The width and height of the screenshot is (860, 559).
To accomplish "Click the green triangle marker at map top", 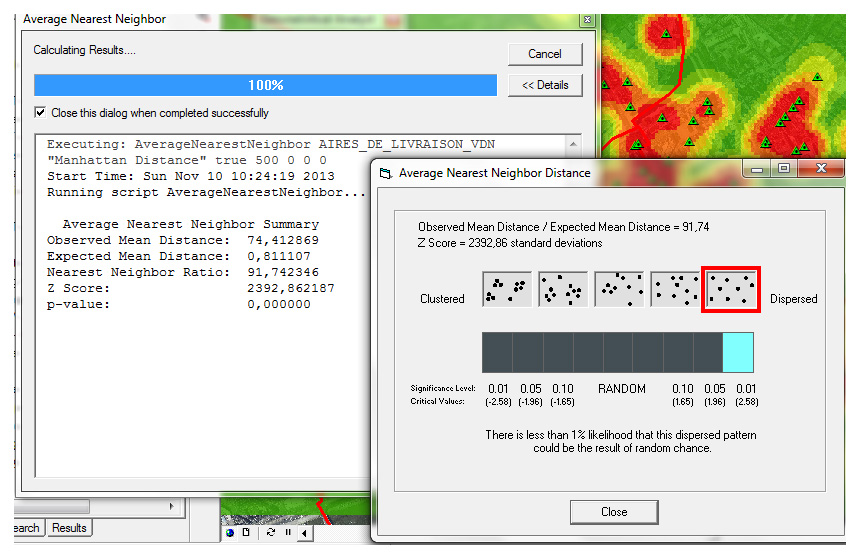I will pyautogui.click(x=664, y=34).
